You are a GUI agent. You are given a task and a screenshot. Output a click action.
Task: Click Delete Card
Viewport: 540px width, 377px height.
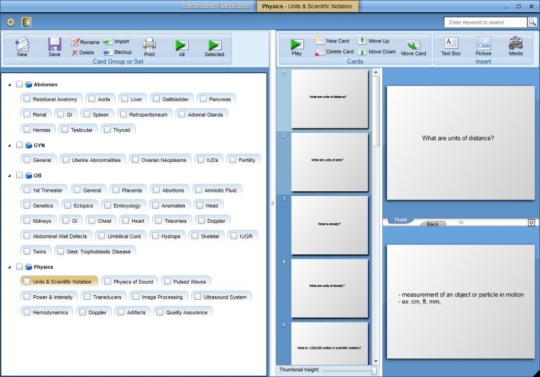334,52
